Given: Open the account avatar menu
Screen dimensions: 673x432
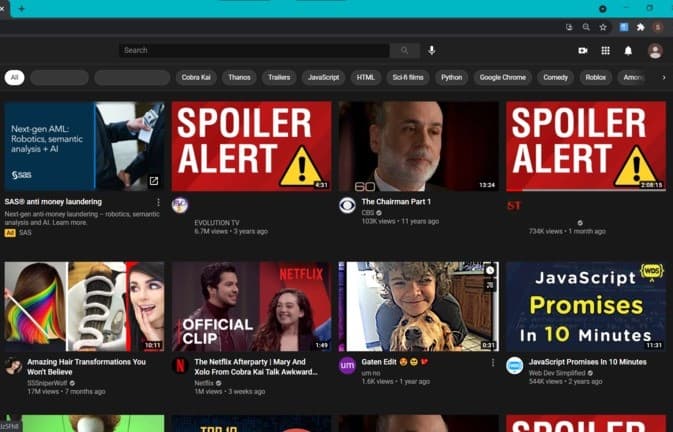Looking at the screenshot, I should (x=655, y=50).
